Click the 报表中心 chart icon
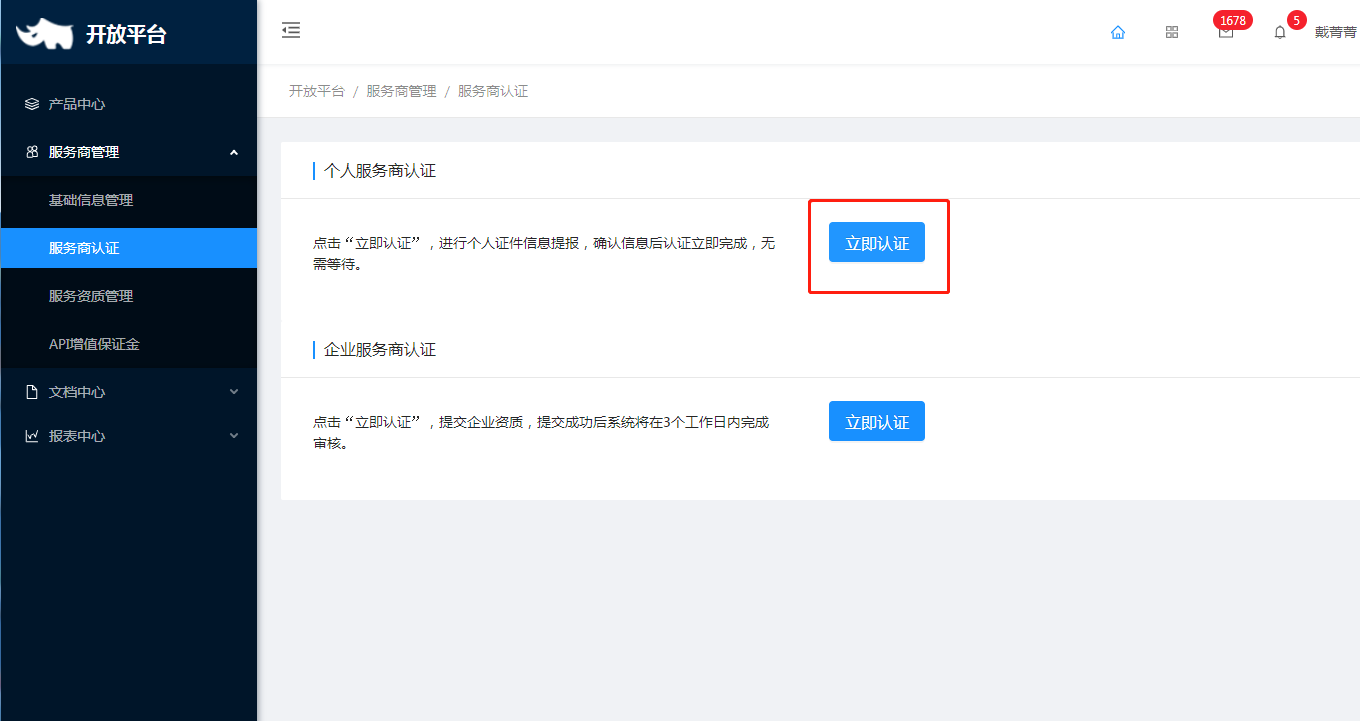1360x721 pixels. pos(32,436)
